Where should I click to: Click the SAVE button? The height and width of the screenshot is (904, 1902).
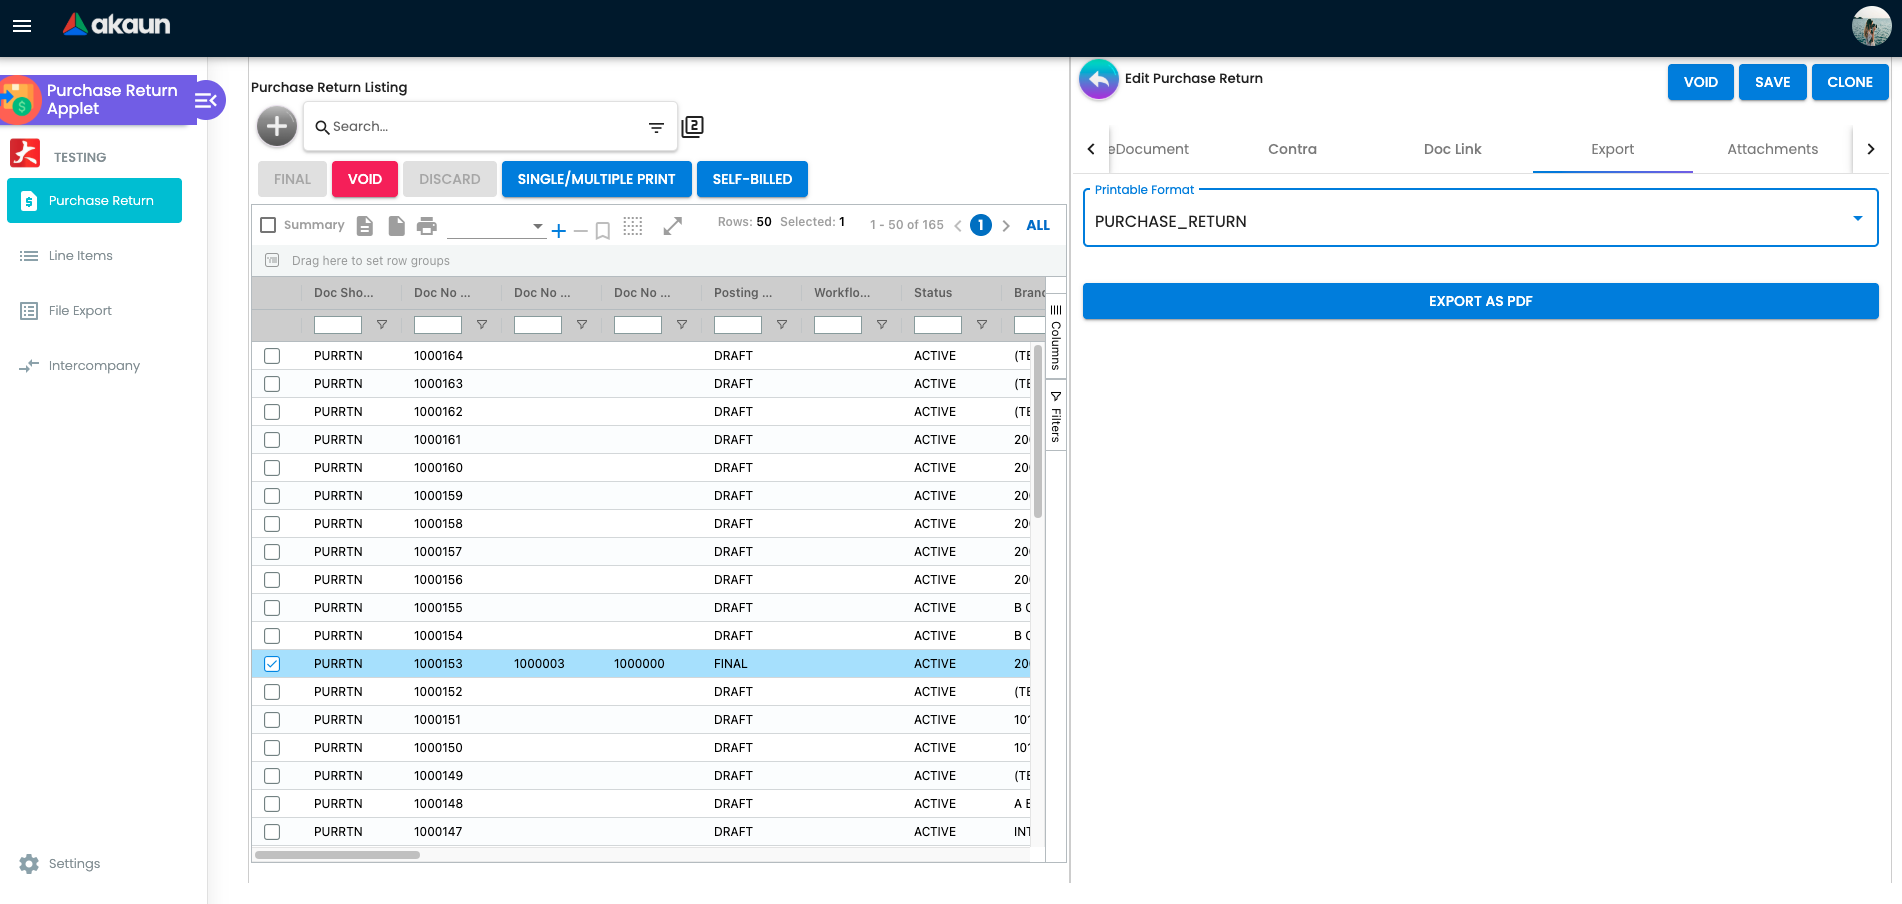pyautogui.click(x=1772, y=82)
